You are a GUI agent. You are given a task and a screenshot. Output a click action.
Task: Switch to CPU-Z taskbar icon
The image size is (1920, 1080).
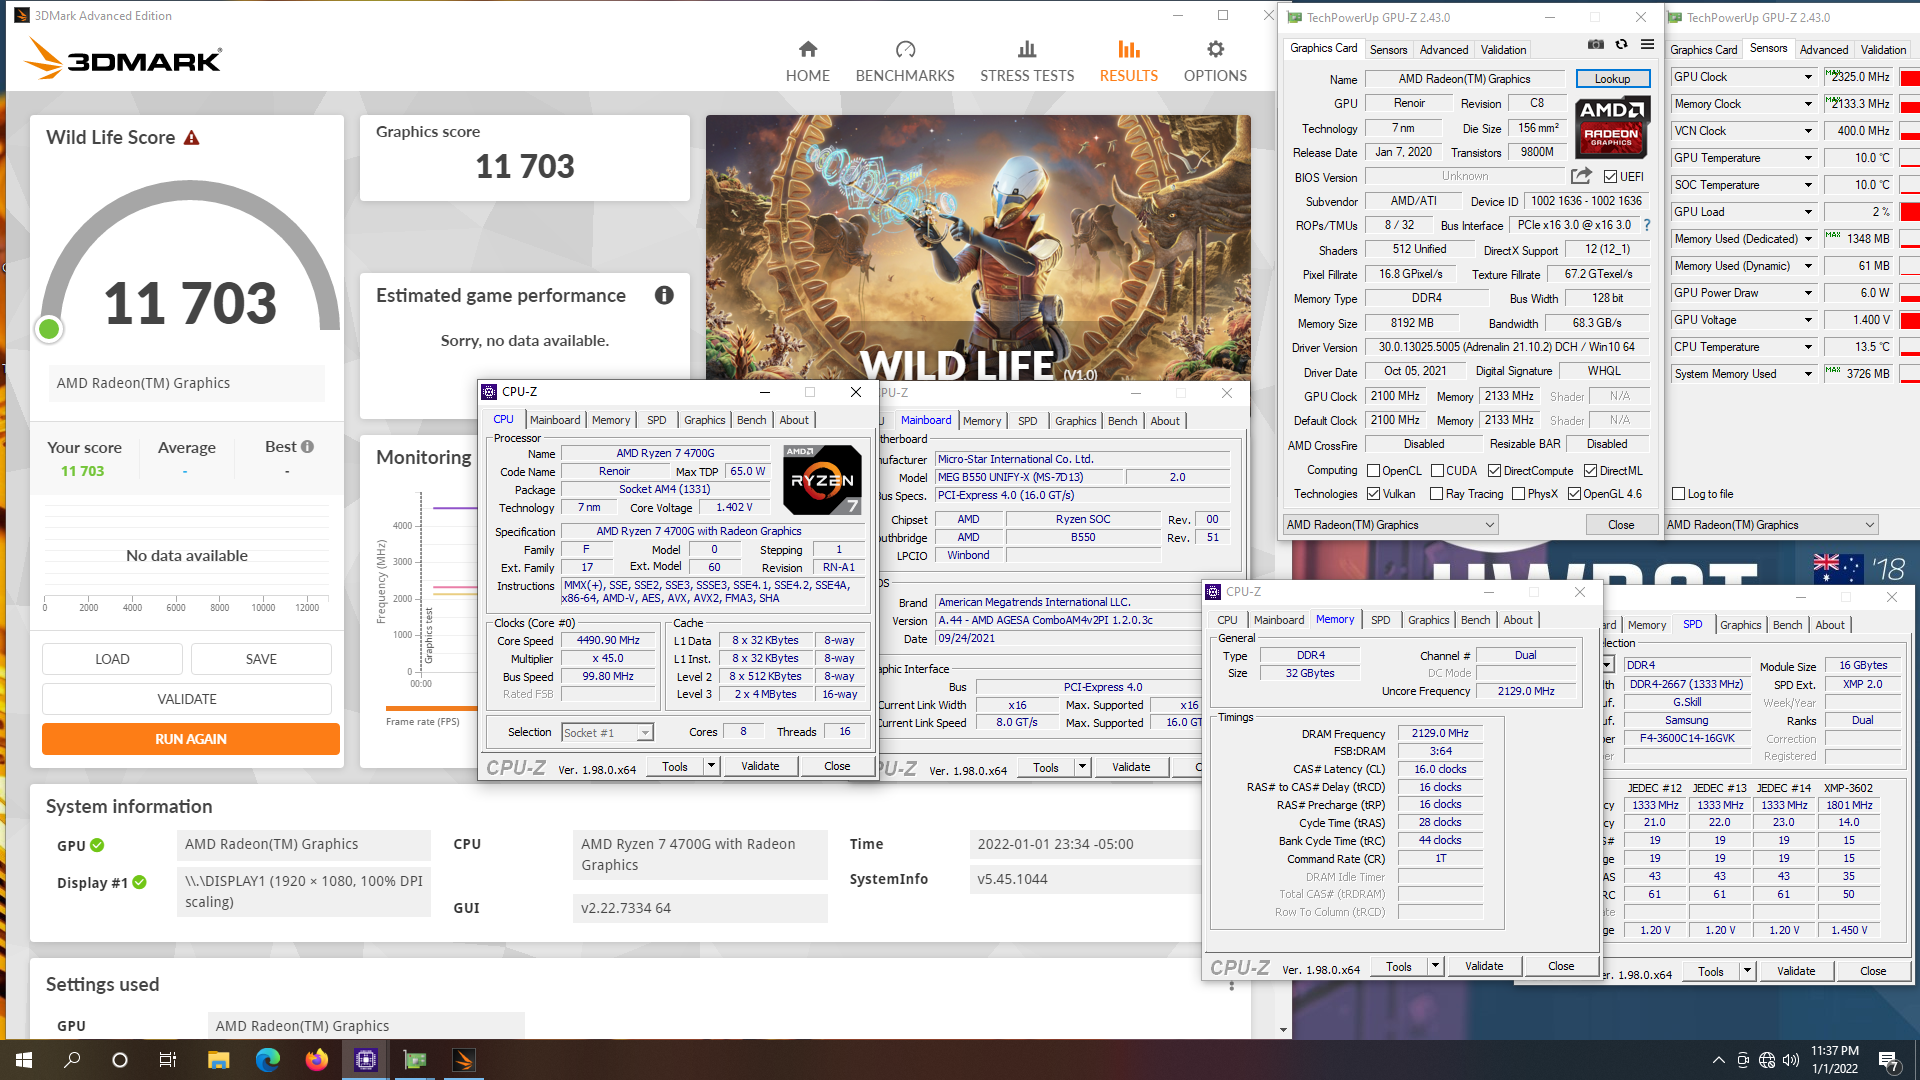click(x=366, y=1060)
